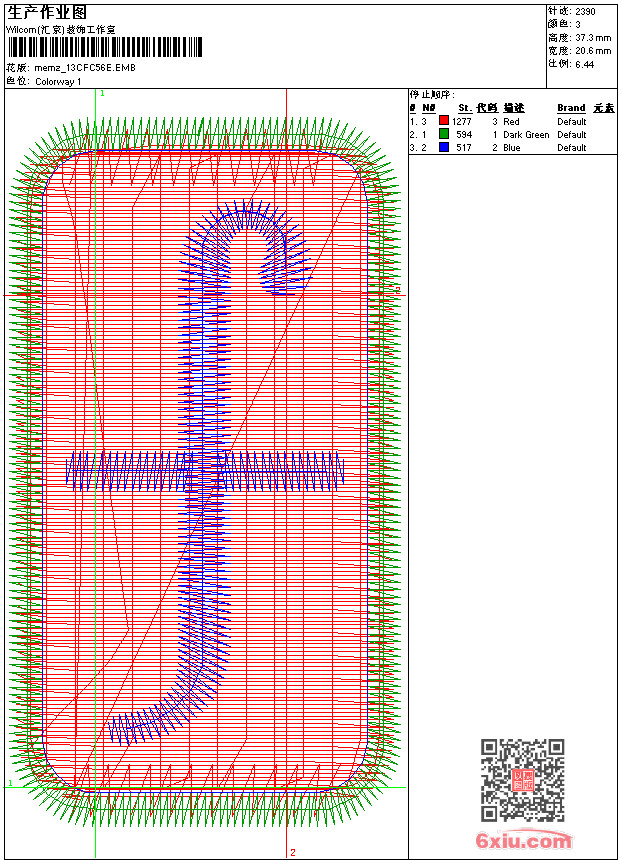This screenshot has height=860, width=620.
Task: Click the height value 37.3 mm
Action: [x=593, y=38]
